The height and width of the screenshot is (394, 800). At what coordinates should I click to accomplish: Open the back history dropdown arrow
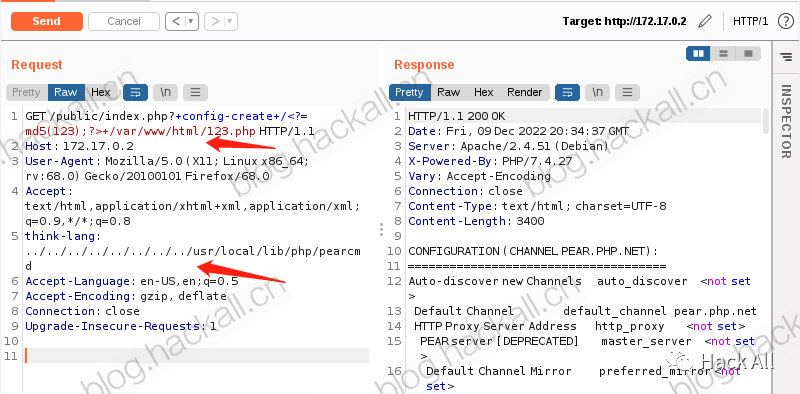click(191, 21)
